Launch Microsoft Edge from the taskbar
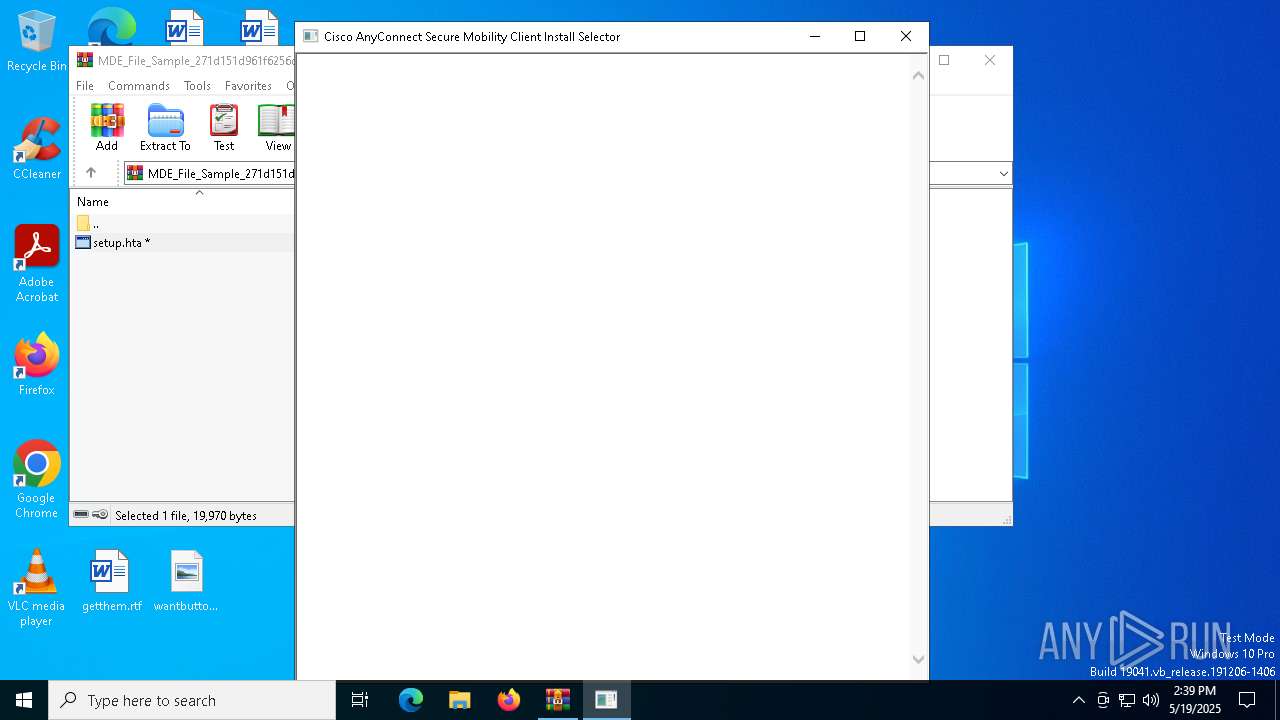1280x720 pixels. coord(411,700)
